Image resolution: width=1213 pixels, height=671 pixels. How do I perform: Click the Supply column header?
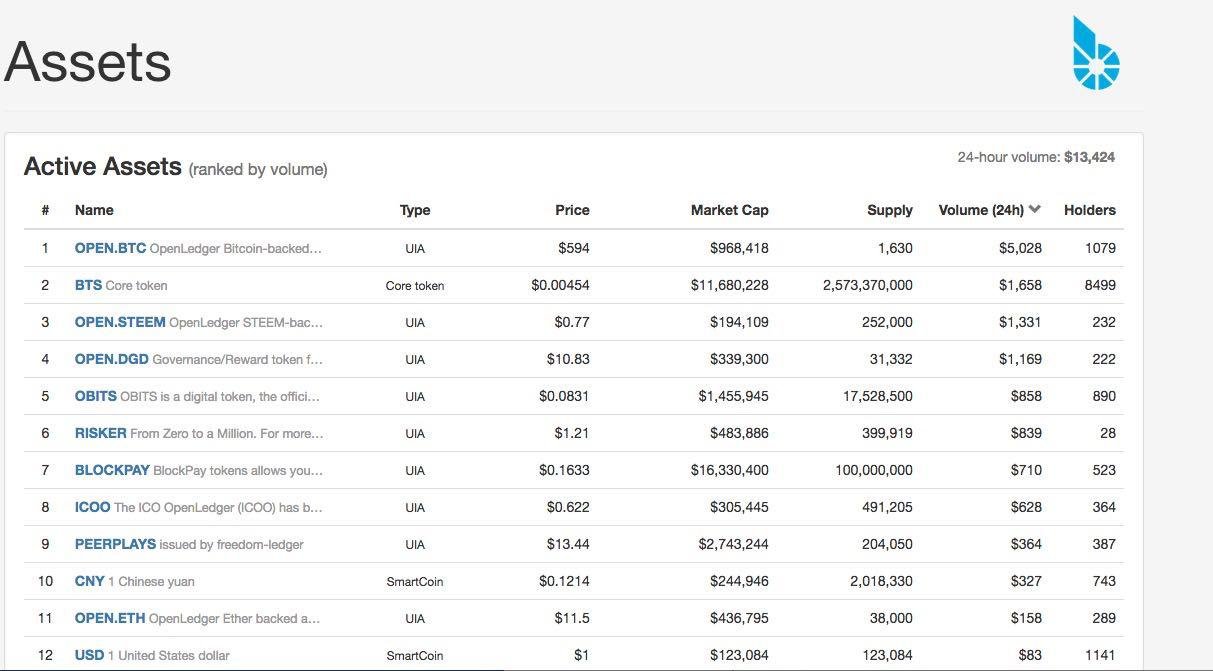point(889,210)
